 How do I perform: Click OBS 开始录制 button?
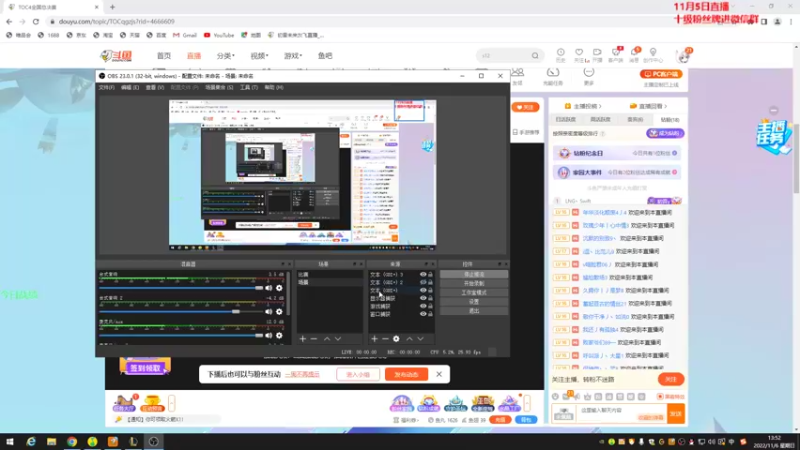tap(474, 283)
